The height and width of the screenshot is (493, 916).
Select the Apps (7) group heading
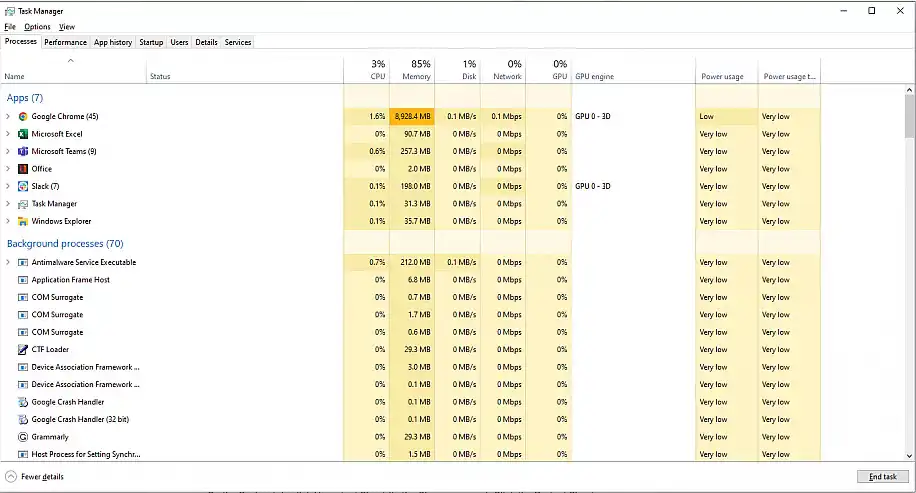[25, 98]
